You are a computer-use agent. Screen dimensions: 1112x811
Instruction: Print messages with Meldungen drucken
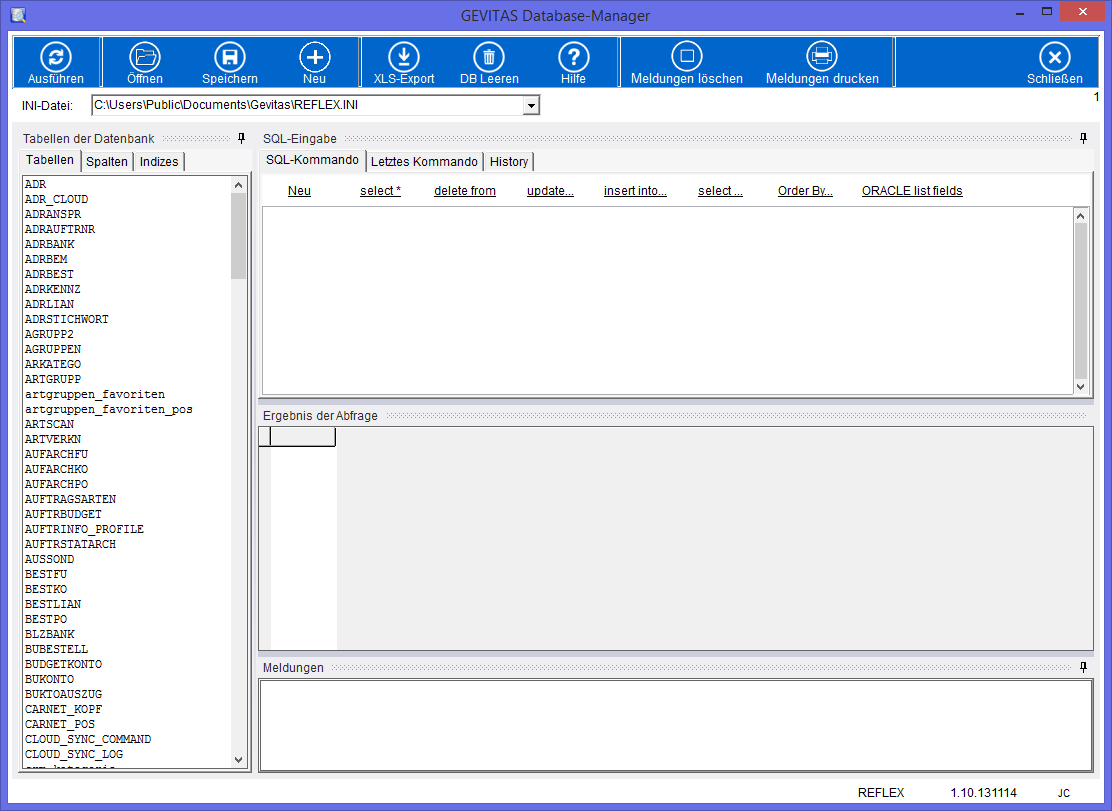[822, 63]
